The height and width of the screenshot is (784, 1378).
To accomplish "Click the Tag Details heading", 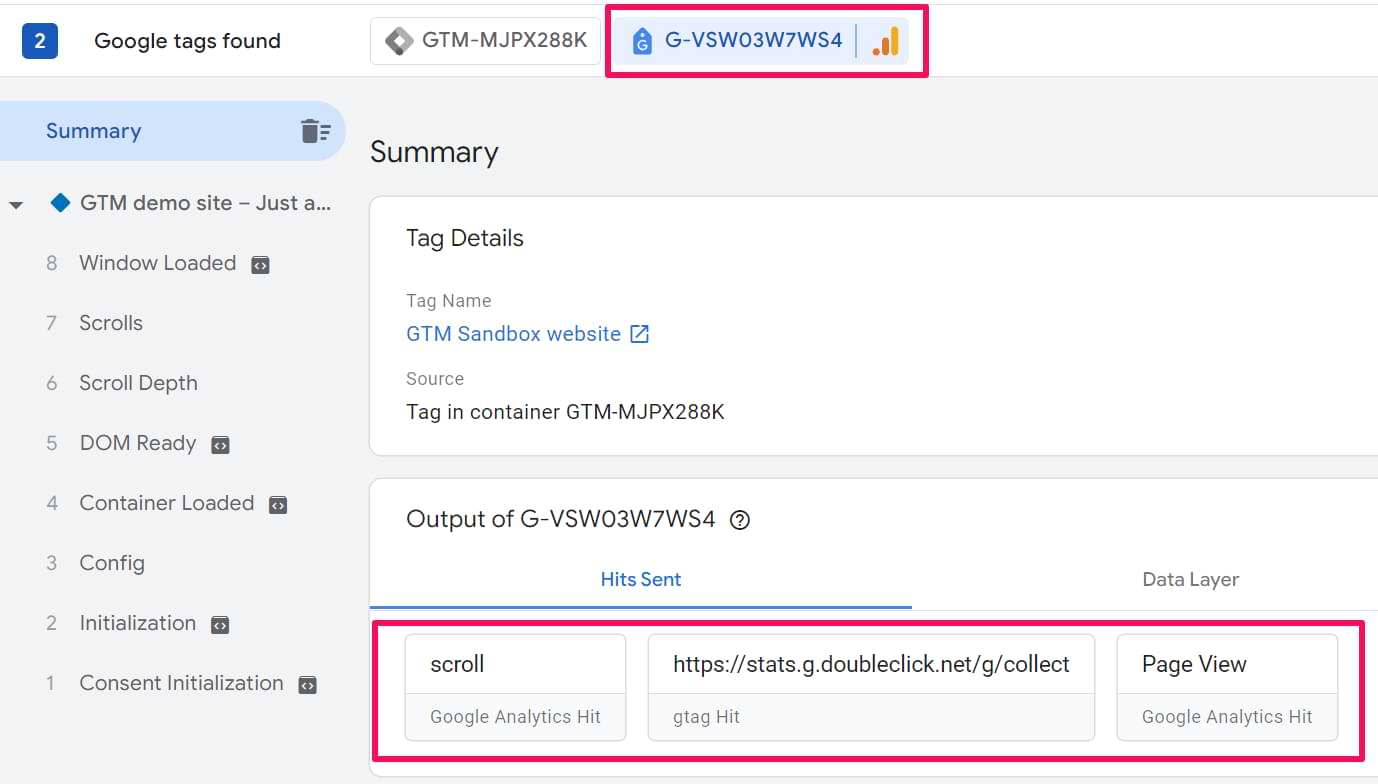I will point(465,238).
